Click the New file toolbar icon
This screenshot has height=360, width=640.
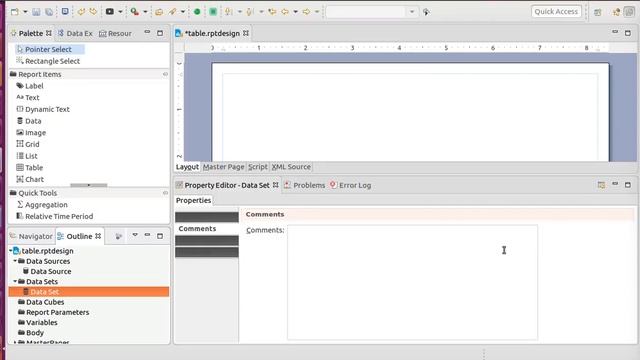tap(15, 12)
